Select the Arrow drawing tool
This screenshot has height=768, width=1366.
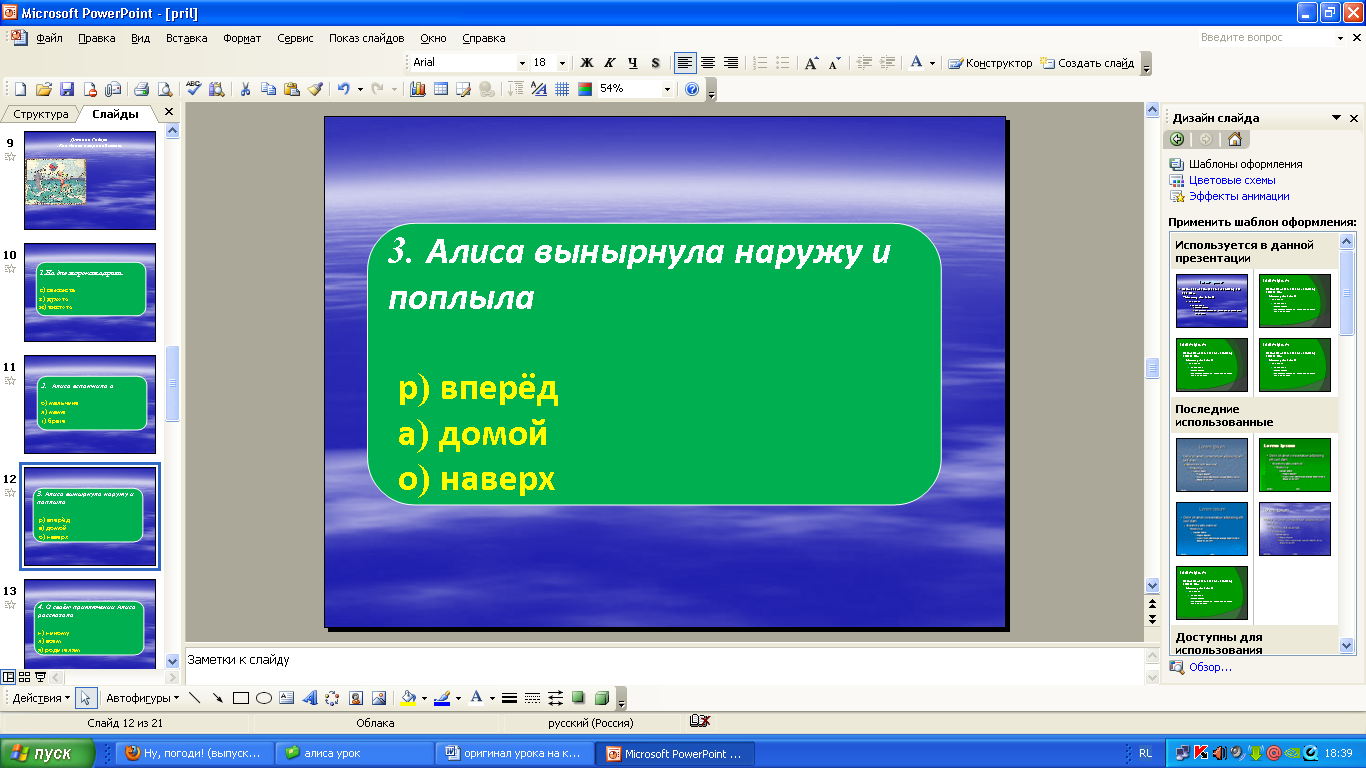(x=217, y=698)
